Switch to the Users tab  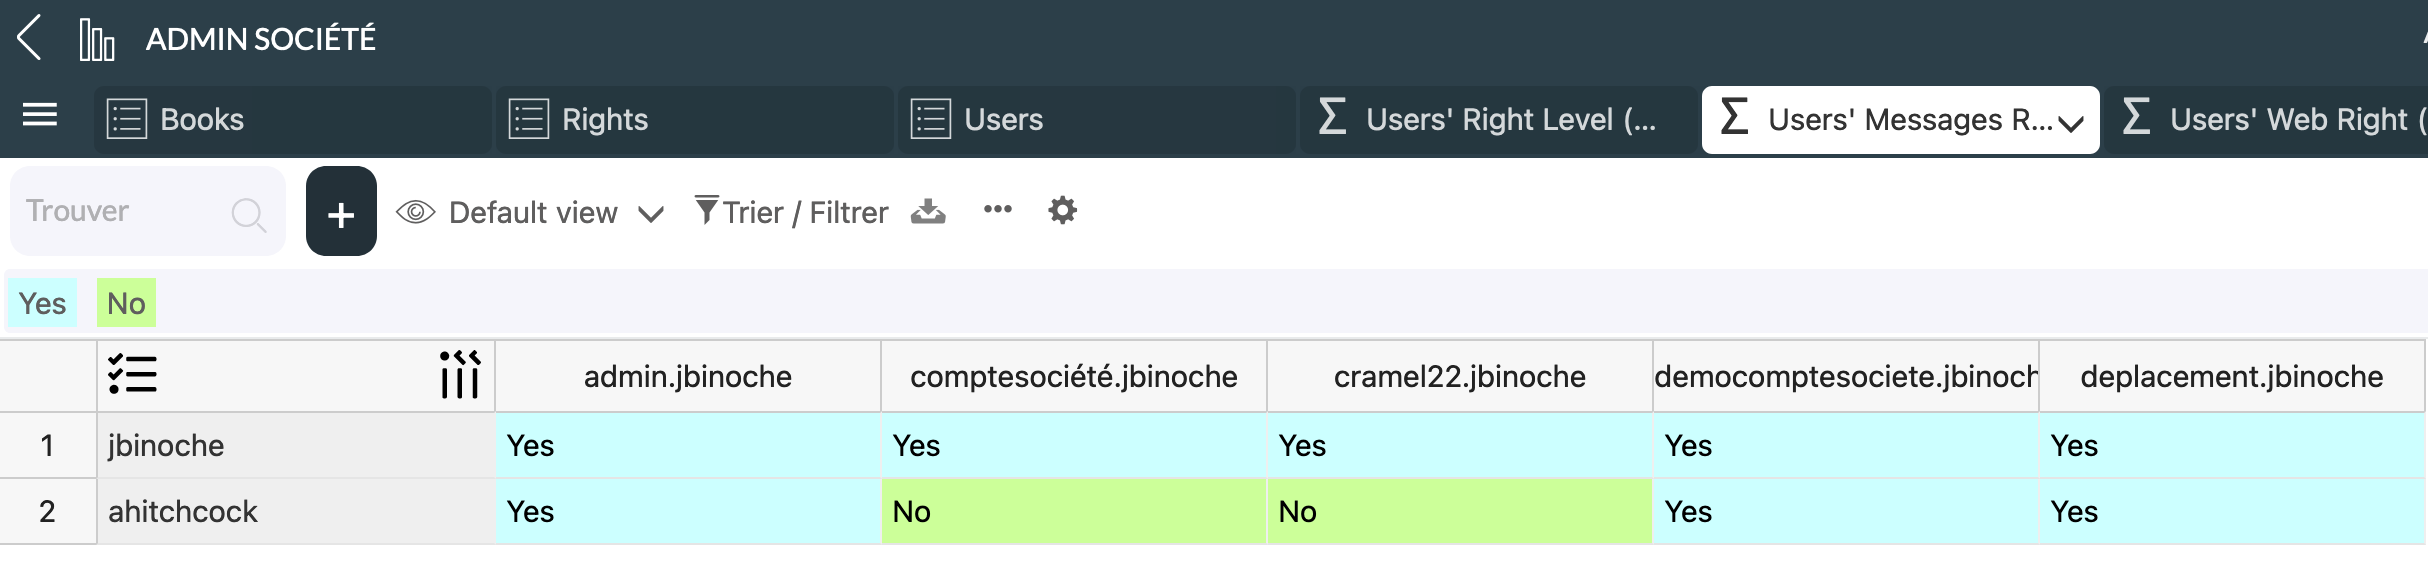coord(1097,120)
